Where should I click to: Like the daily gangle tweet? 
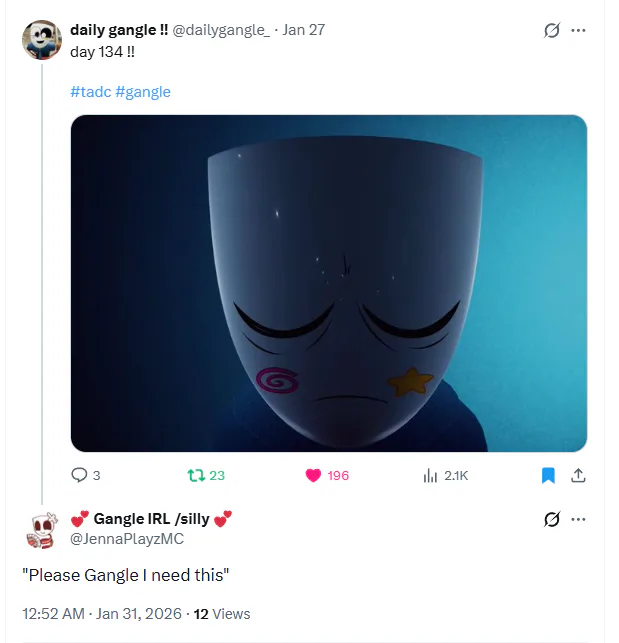pyautogui.click(x=313, y=475)
